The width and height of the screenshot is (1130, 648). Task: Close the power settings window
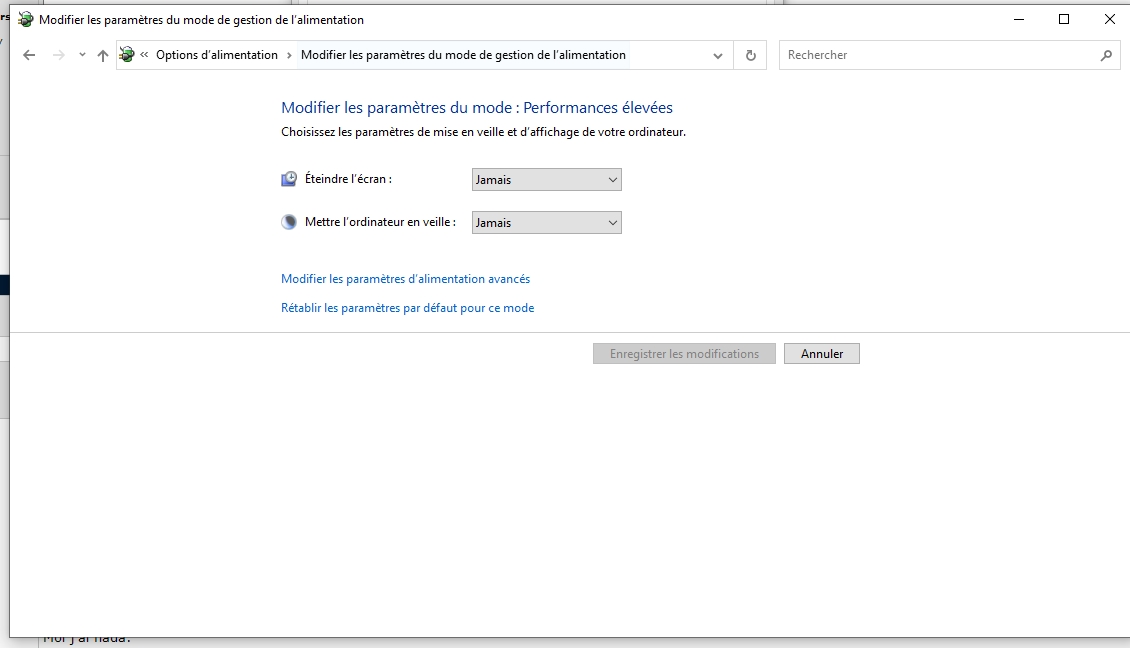pyautogui.click(x=1110, y=19)
